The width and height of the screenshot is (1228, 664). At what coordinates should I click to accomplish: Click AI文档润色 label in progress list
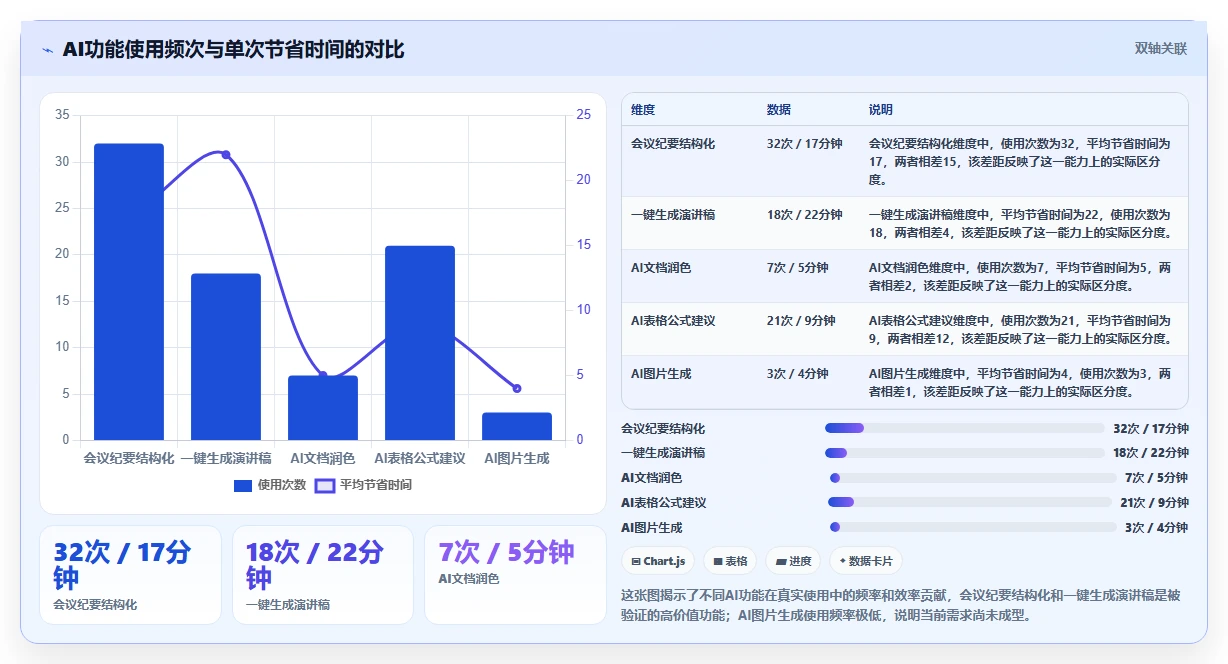click(x=652, y=478)
